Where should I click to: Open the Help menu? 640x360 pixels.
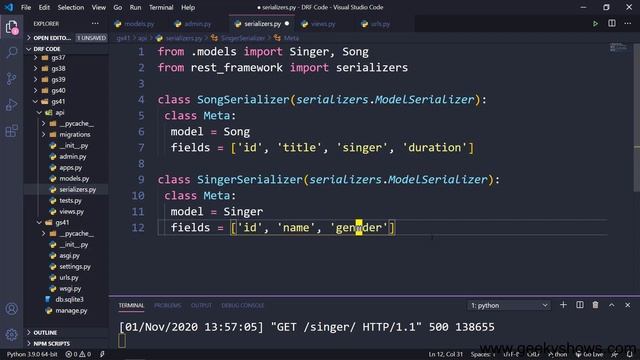188,7
